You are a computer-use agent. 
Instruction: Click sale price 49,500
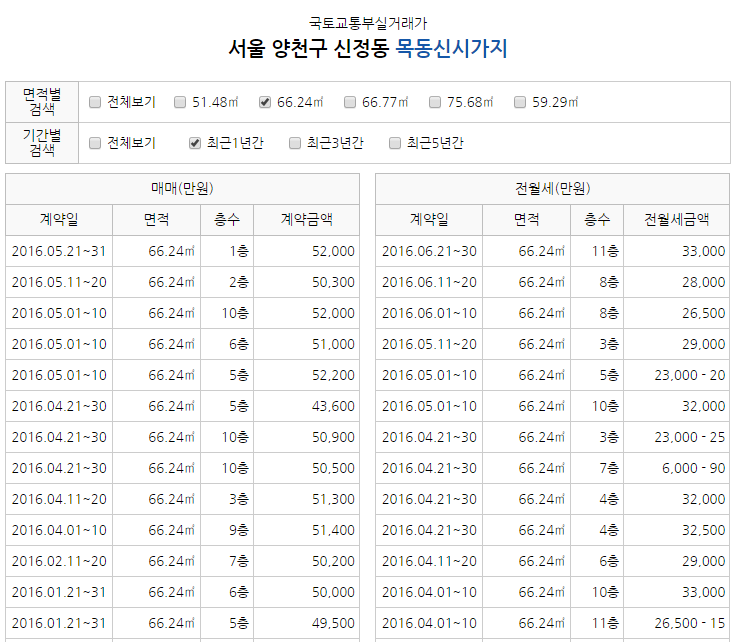click(333, 623)
